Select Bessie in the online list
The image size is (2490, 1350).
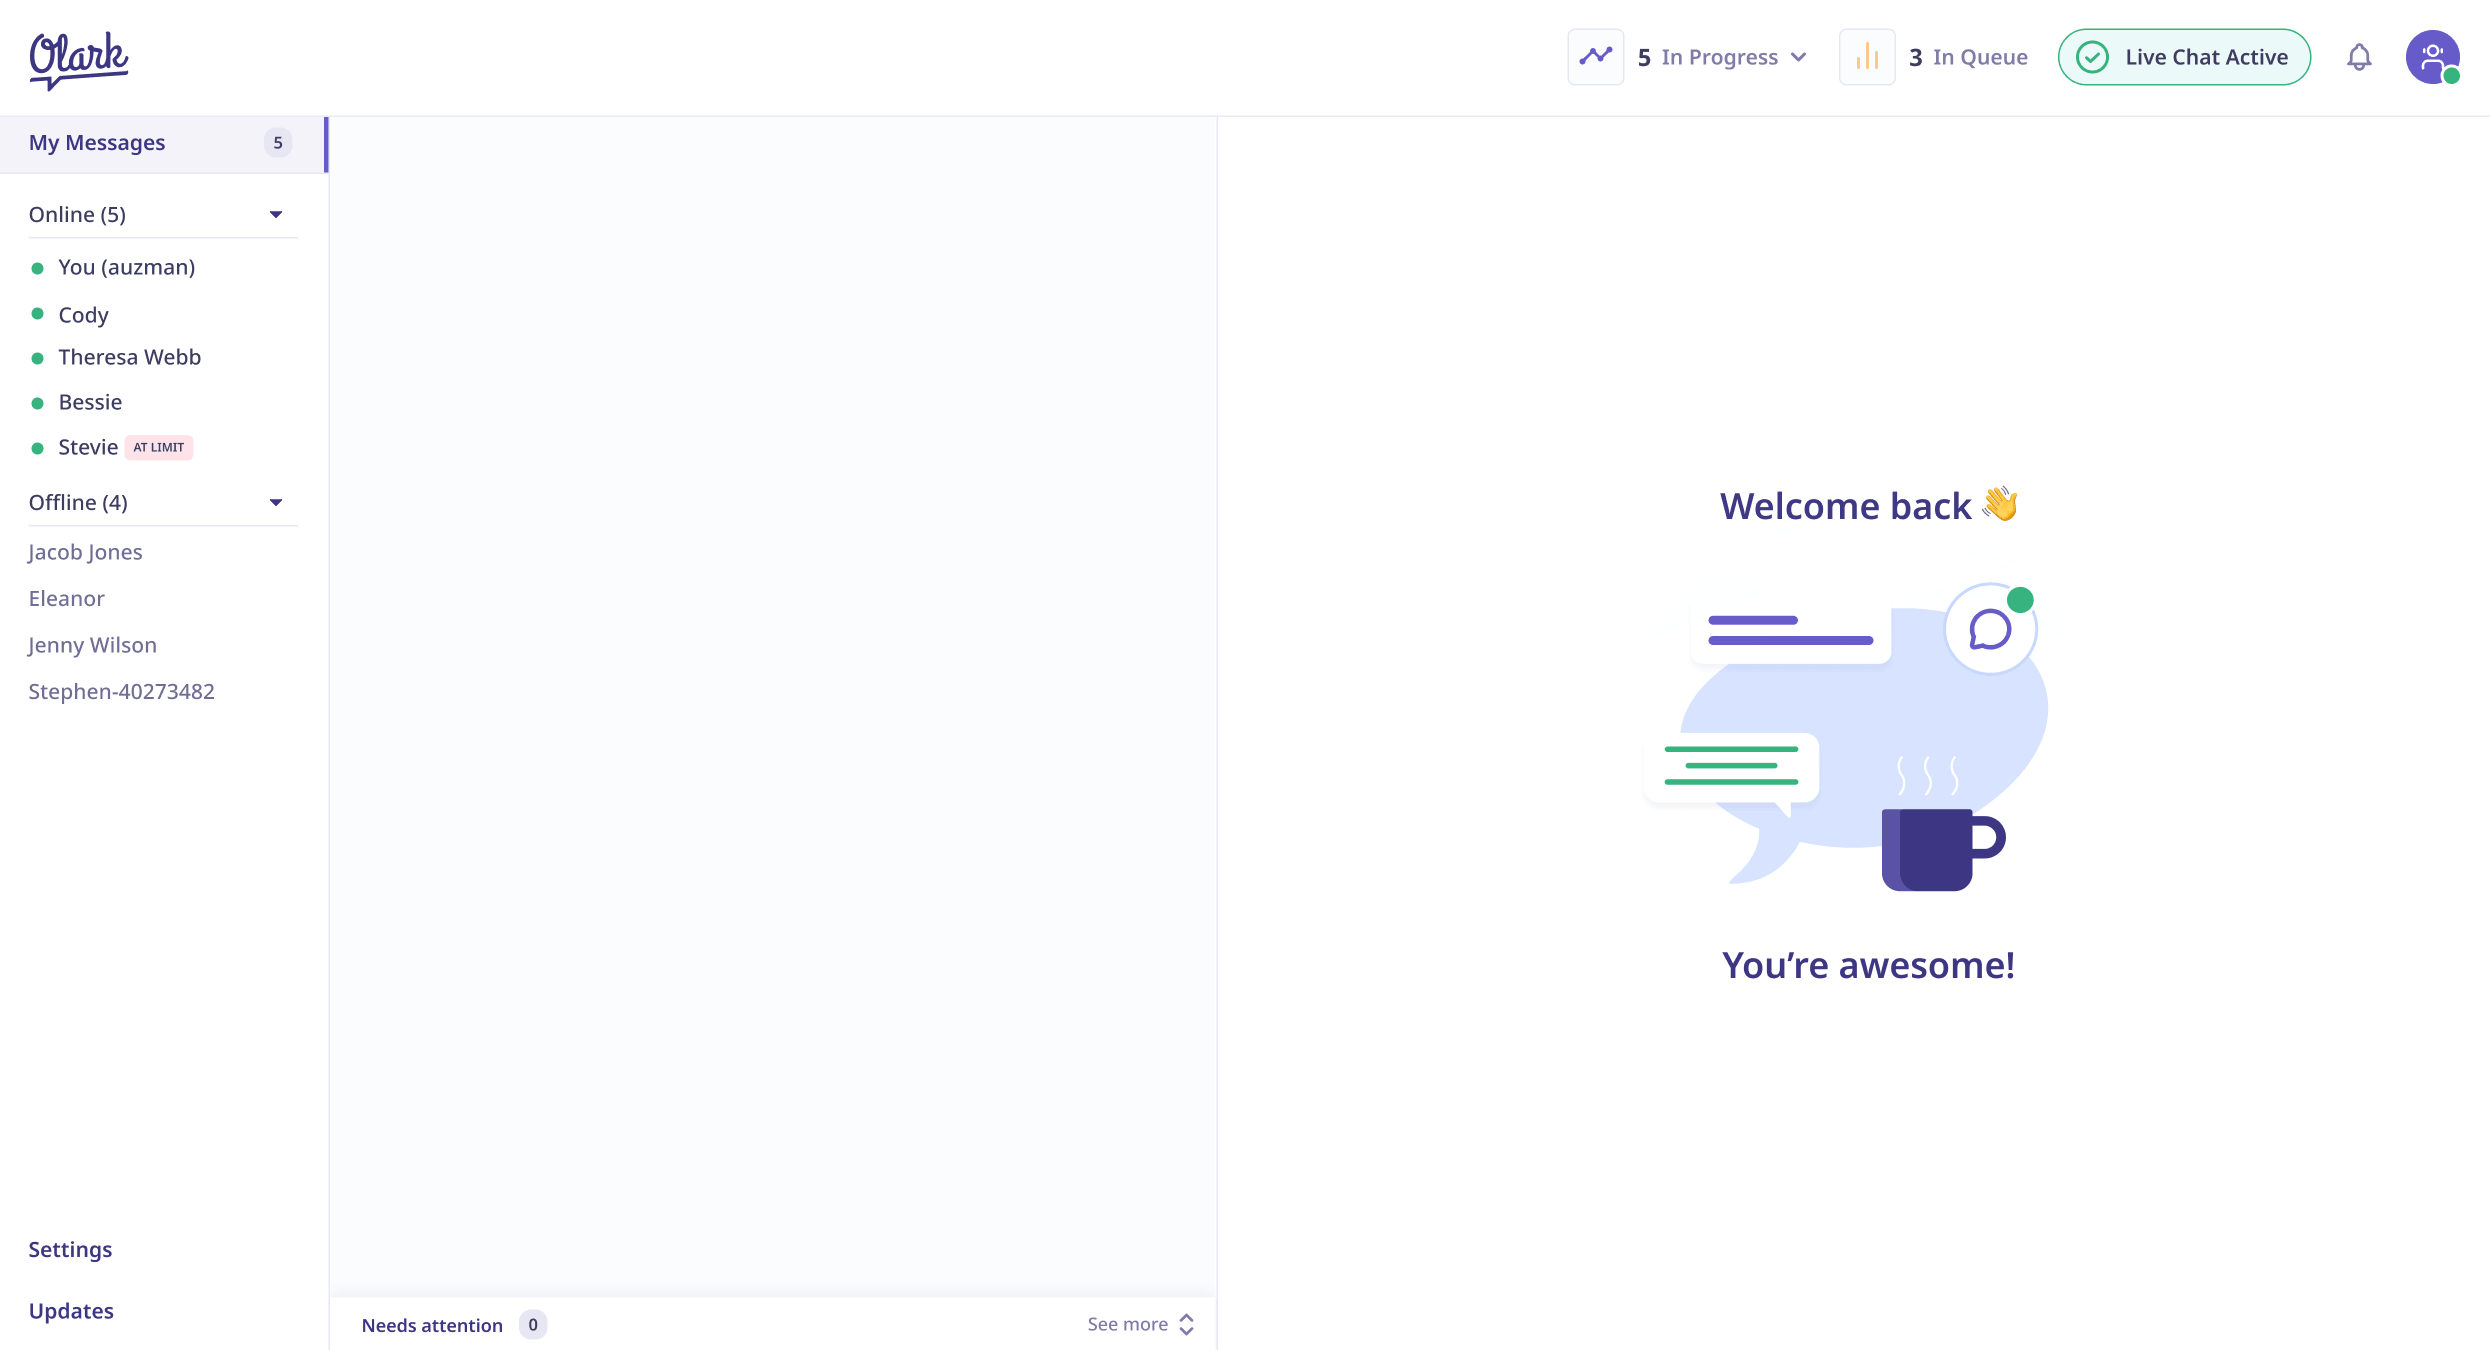coord(90,403)
